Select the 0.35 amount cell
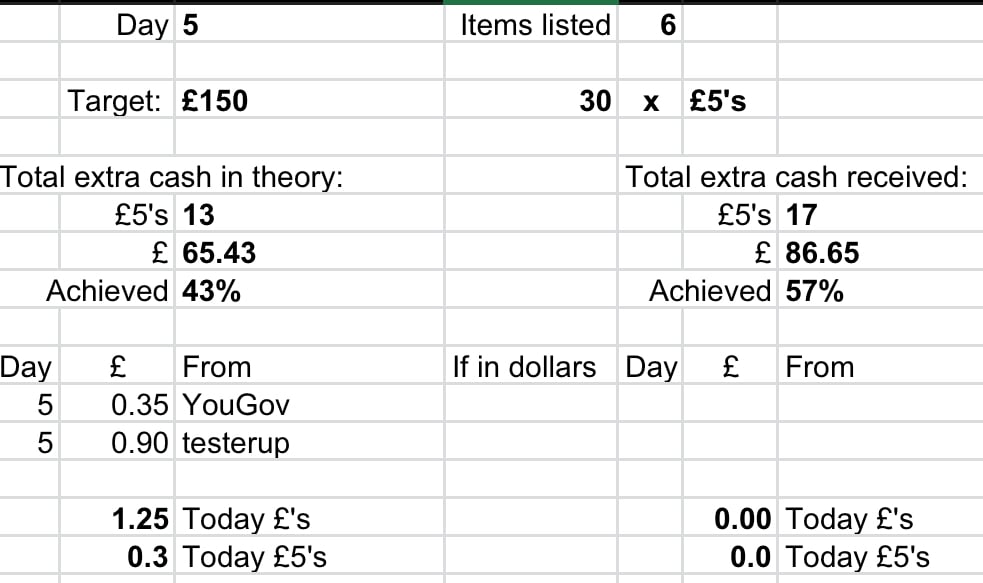Screen dimensions: 983x583 (x=140, y=405)
